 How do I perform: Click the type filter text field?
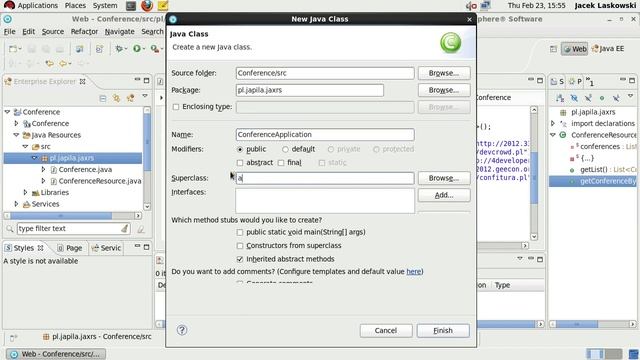(x=73, y=229)
